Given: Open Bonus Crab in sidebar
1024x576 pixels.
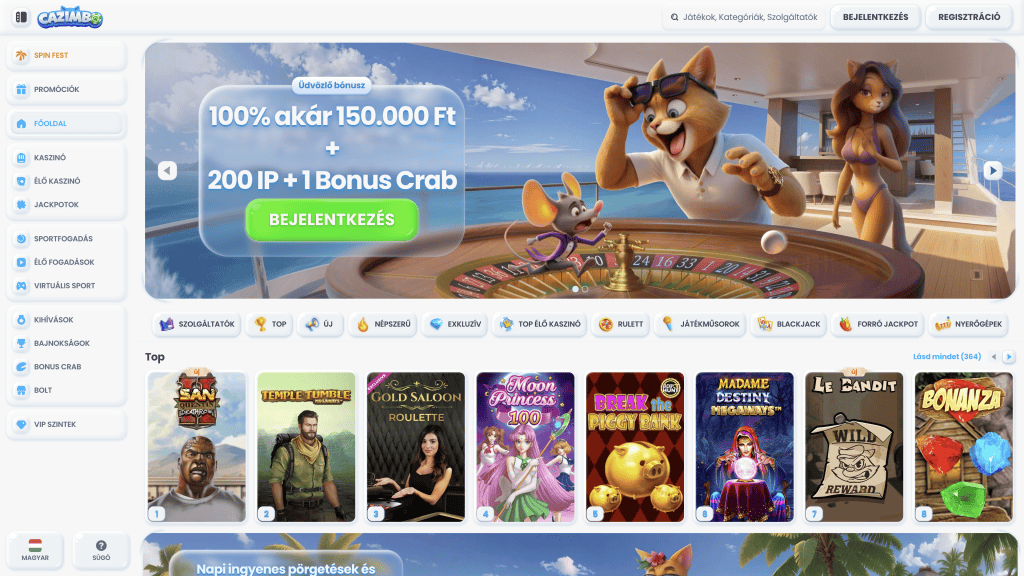Looking at the screenshot, I should [67, 366].
